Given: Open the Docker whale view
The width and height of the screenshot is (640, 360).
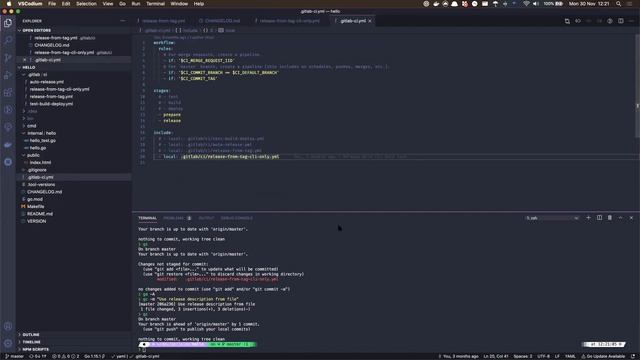Looking at the screenshot, I should [8, 144].
